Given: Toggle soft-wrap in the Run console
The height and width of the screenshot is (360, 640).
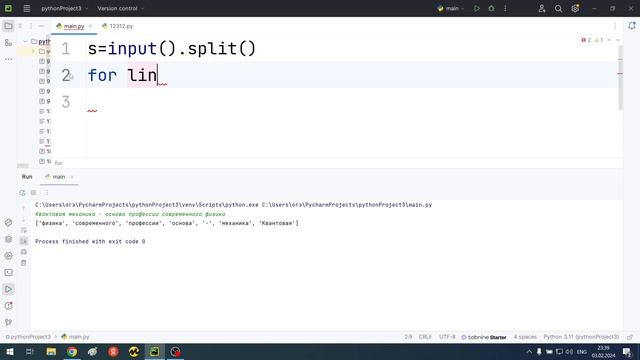Looking at the screenshot, I should 24,231.
